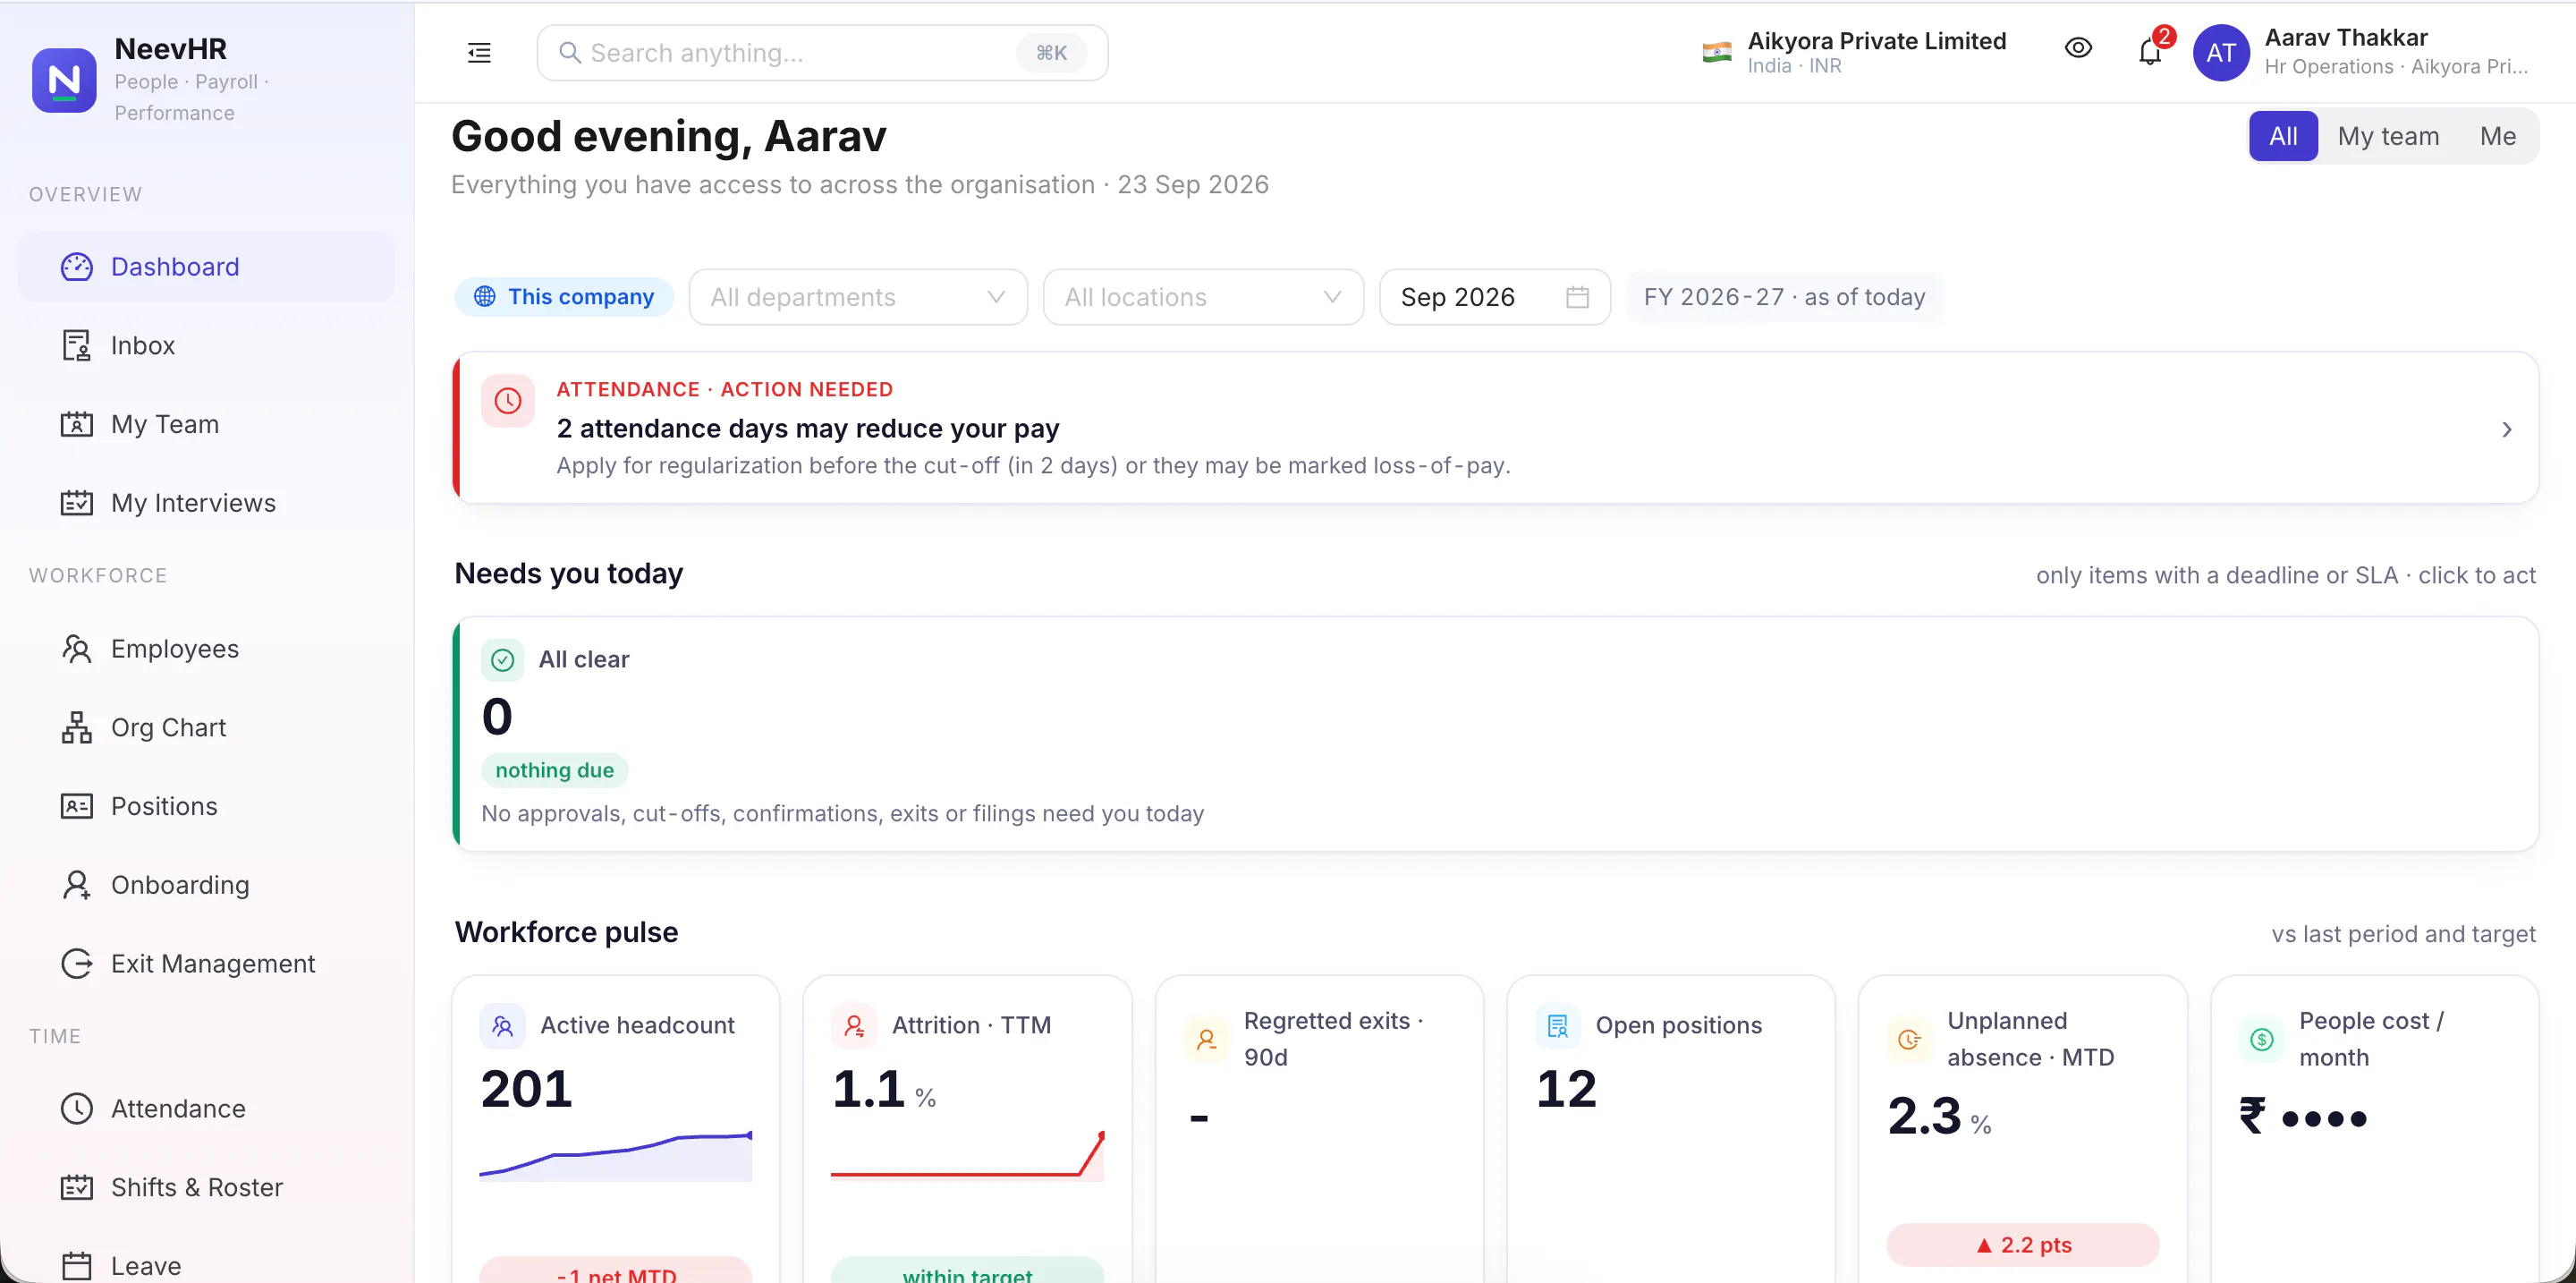Switch scope to Me
Screen dimensions: 2576x1283
coord(2498,136)
